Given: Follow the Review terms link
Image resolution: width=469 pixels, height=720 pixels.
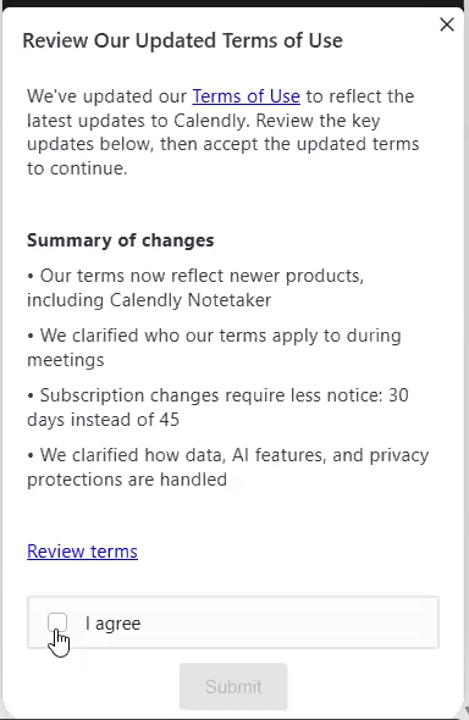Looking at the screenshot, I should [82, 551].
